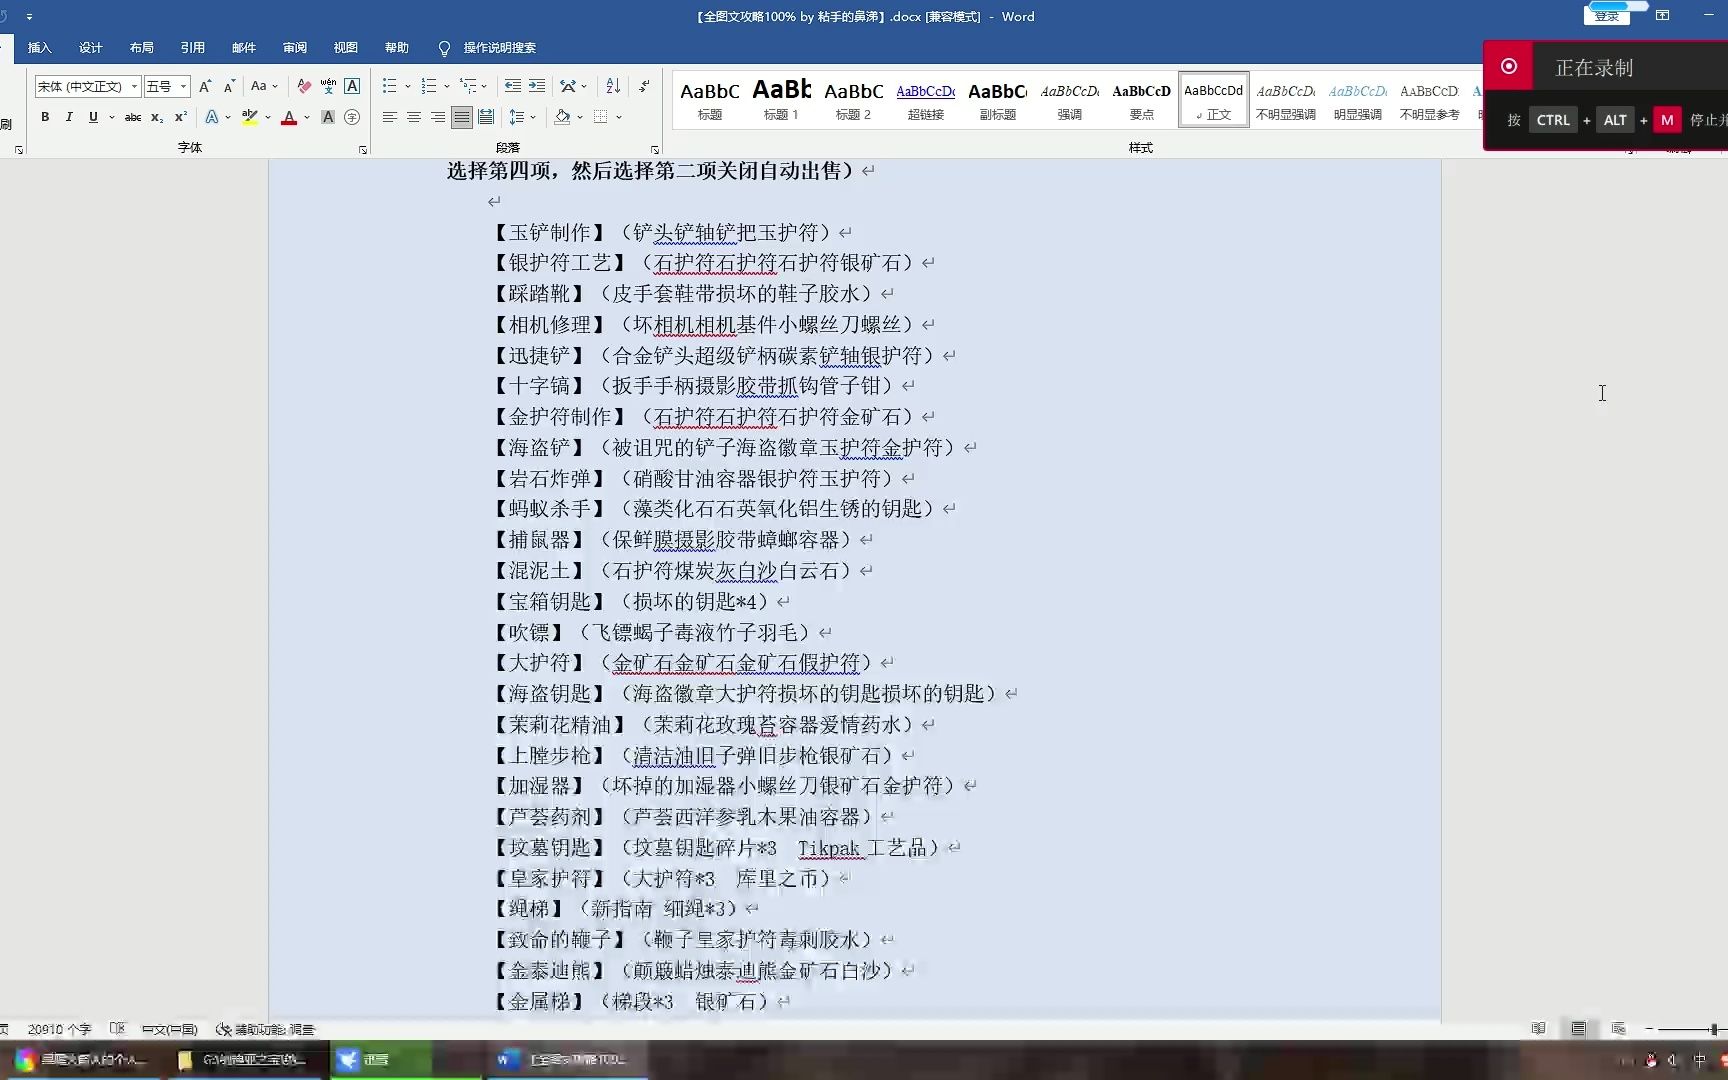Adjust the zoom slider
The width and height of the screenshot is (1728, 1080).
tap(1713, 1029)
